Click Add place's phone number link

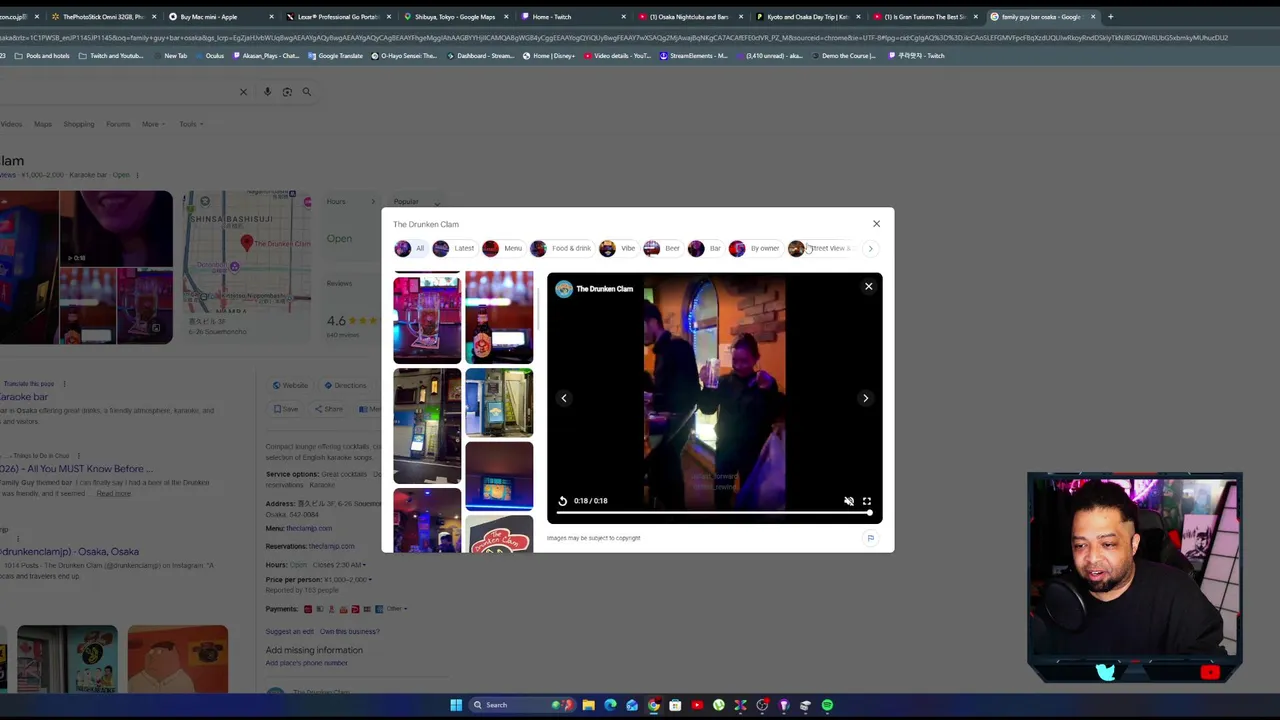306,663
